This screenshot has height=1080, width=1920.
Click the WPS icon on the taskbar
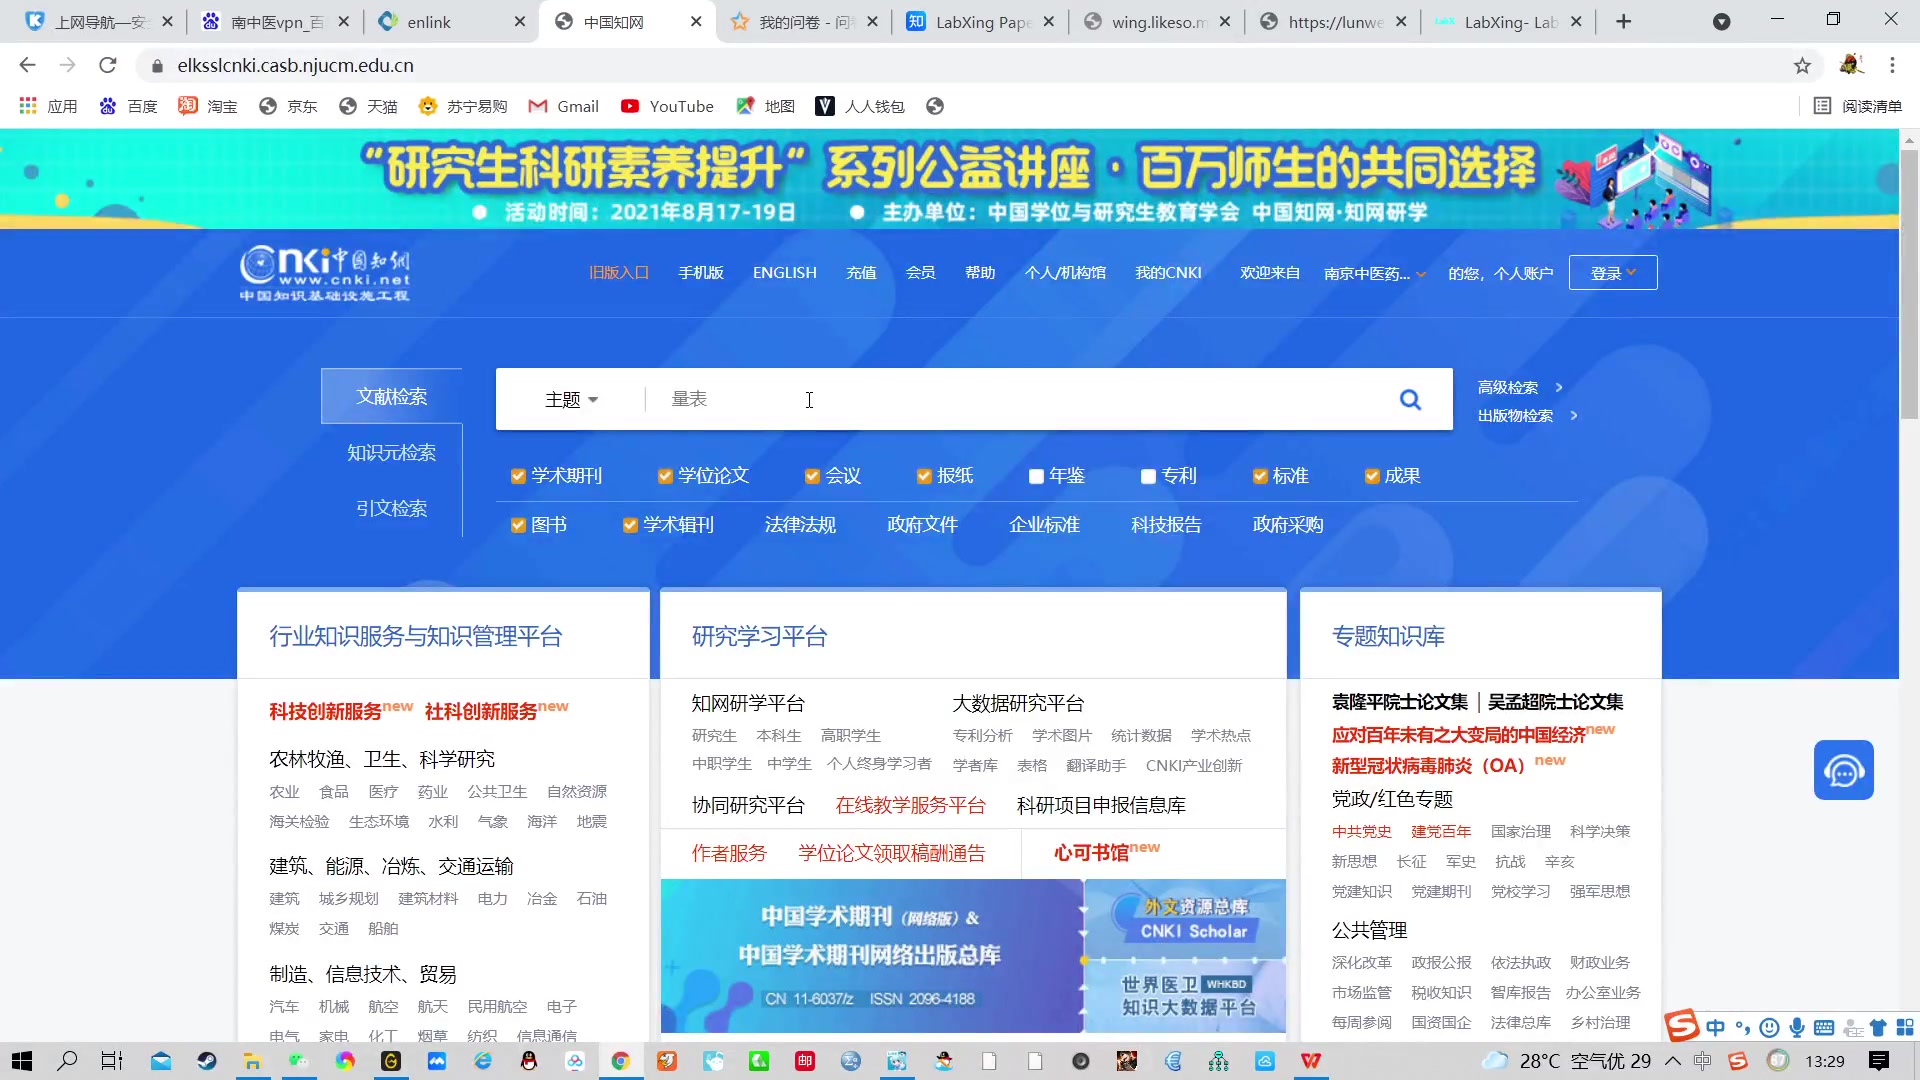[1311, 1061]
